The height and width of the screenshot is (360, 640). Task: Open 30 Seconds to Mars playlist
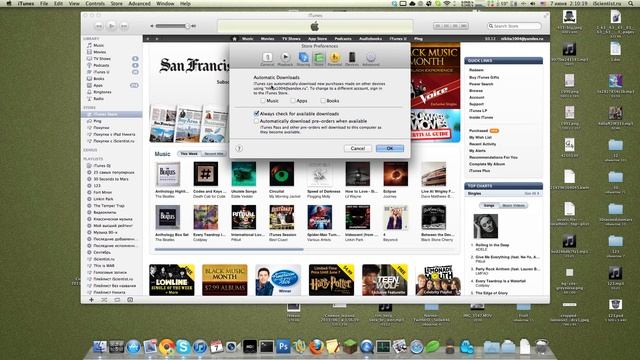112,179
